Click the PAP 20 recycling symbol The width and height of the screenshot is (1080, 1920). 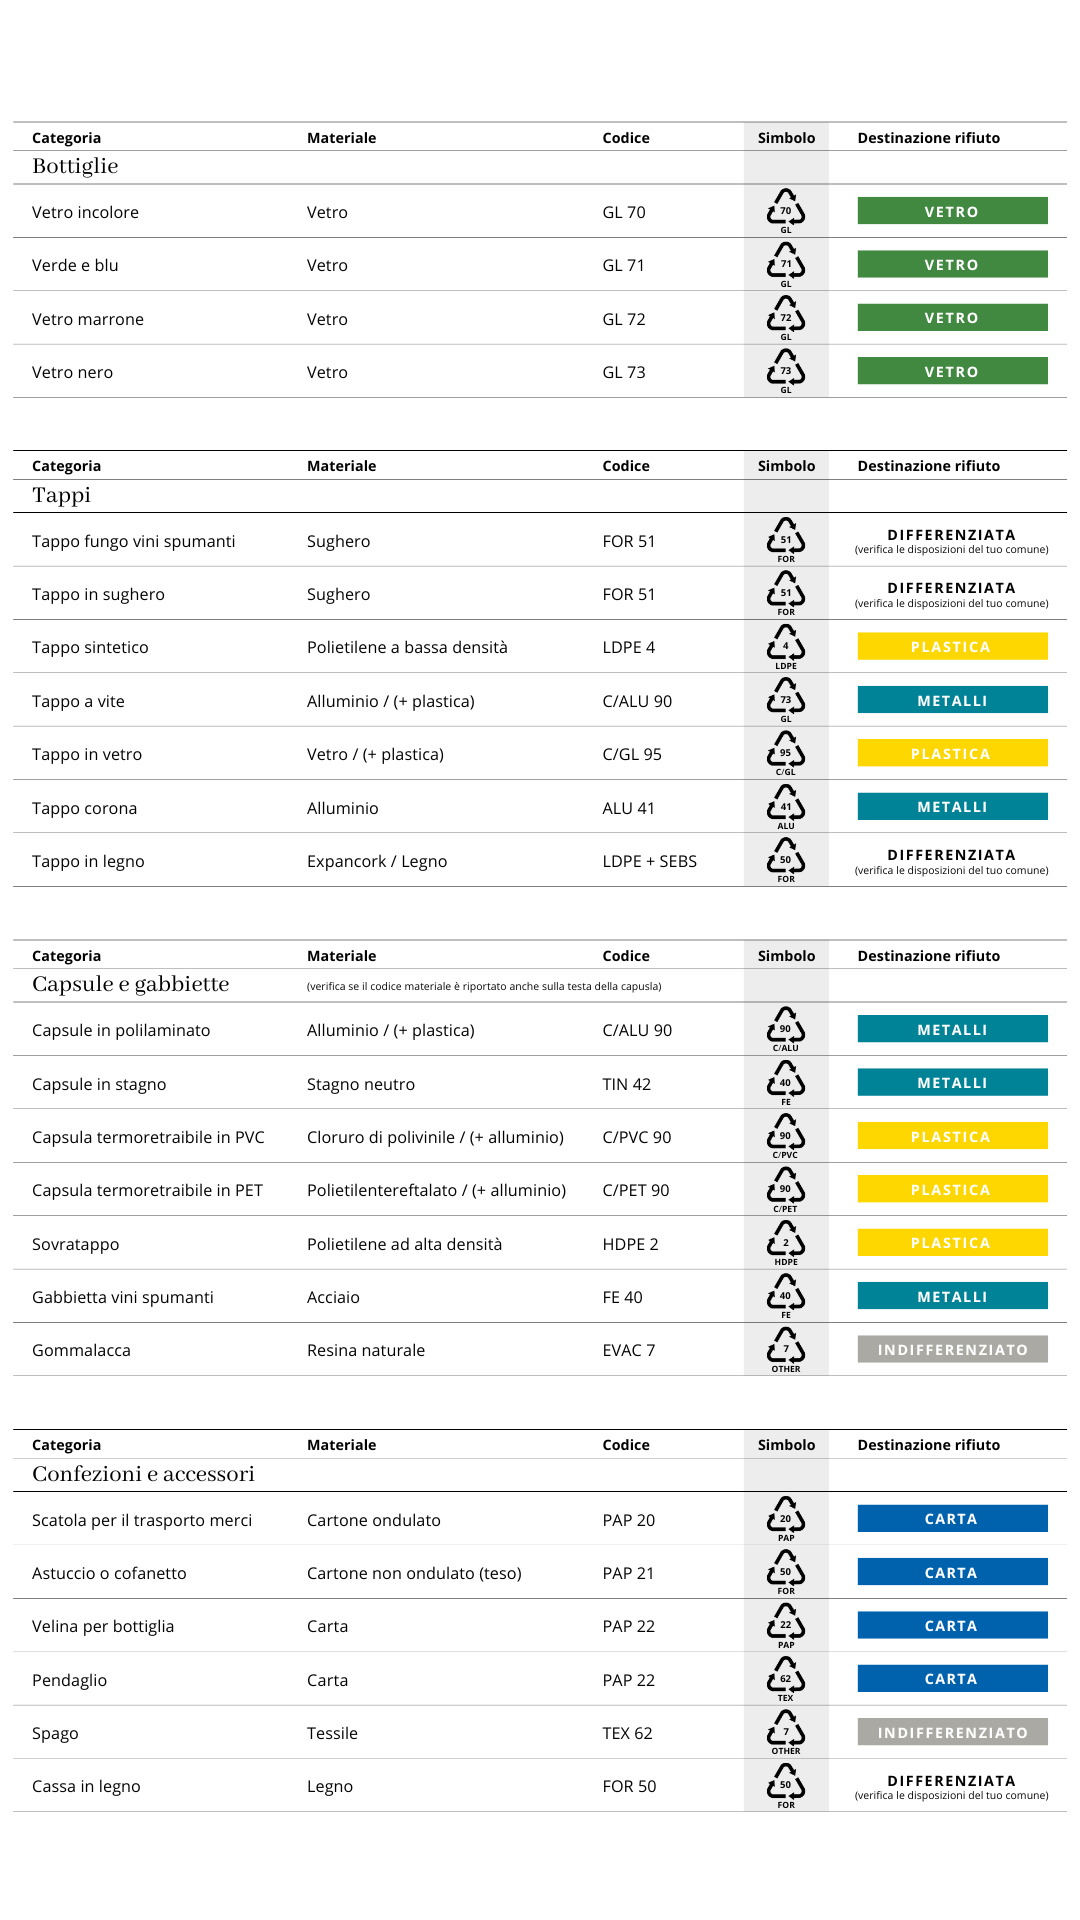point(786,1518)
